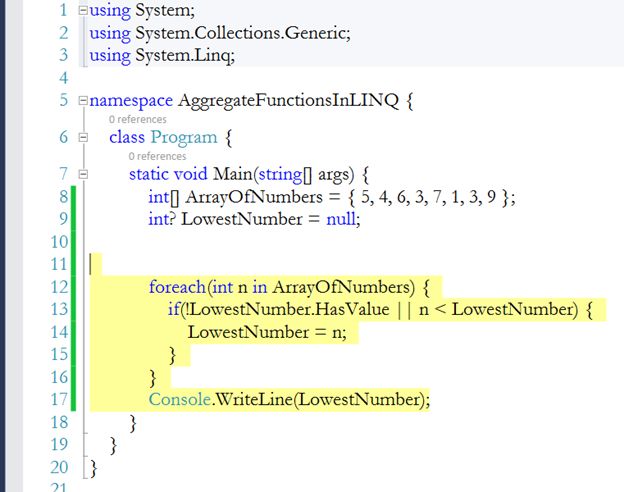Open the 0 references link above class Program
This screenshot has height=492, width=624.
click(x=138, y=119)
